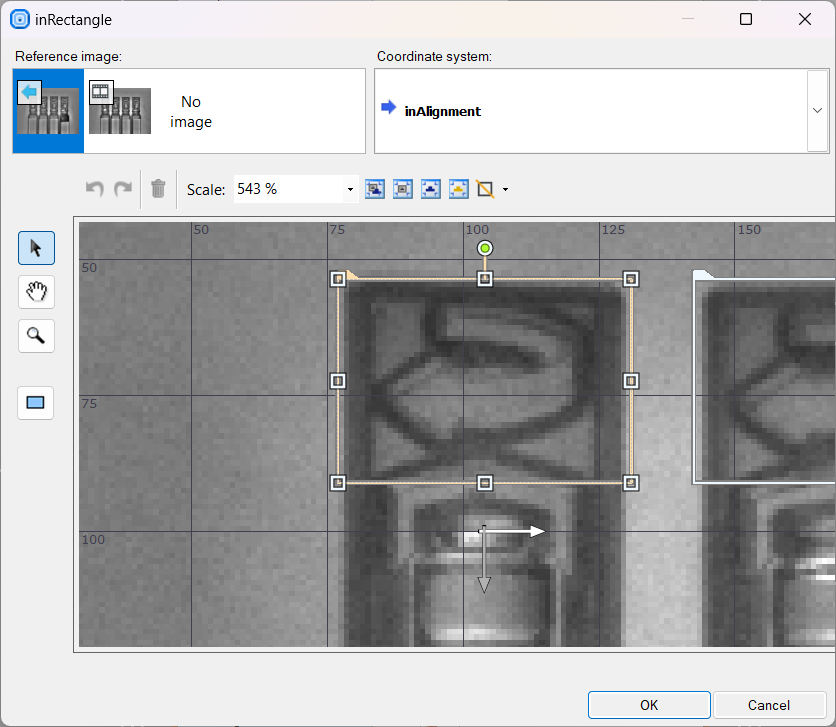The width and height of the screenshot is (836, 727).
Task: Activate the hand pan tool
Action: pos(36,292)
